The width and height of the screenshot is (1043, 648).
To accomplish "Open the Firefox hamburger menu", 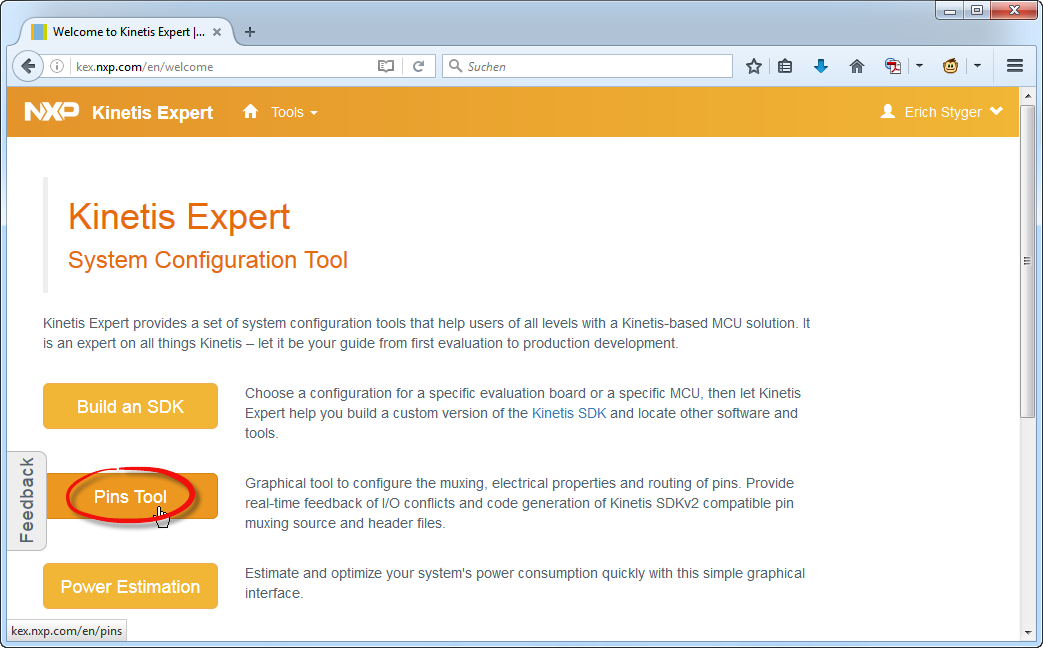I will tap(1014, 67).
